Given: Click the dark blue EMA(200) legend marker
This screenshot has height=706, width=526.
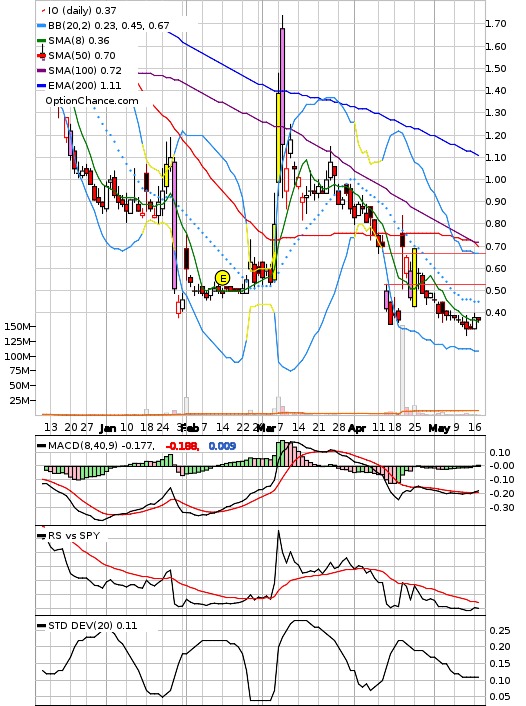Looking at the screenshot, I should click(x=41, y=86).
